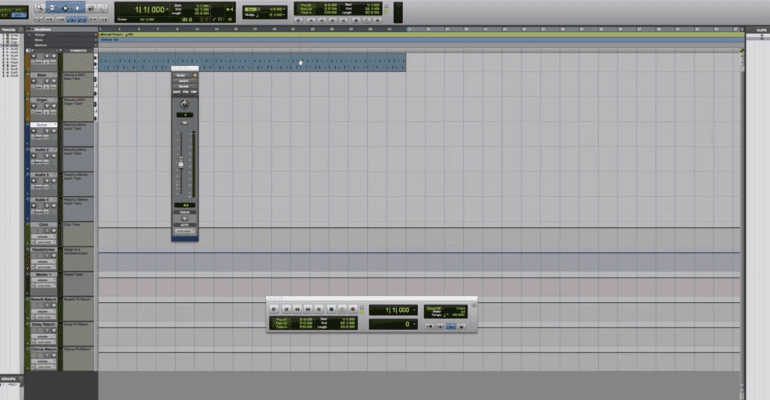Click the Reverb Return track name
The height and width of the screenshot is (400, 770).
coord(43,299)
